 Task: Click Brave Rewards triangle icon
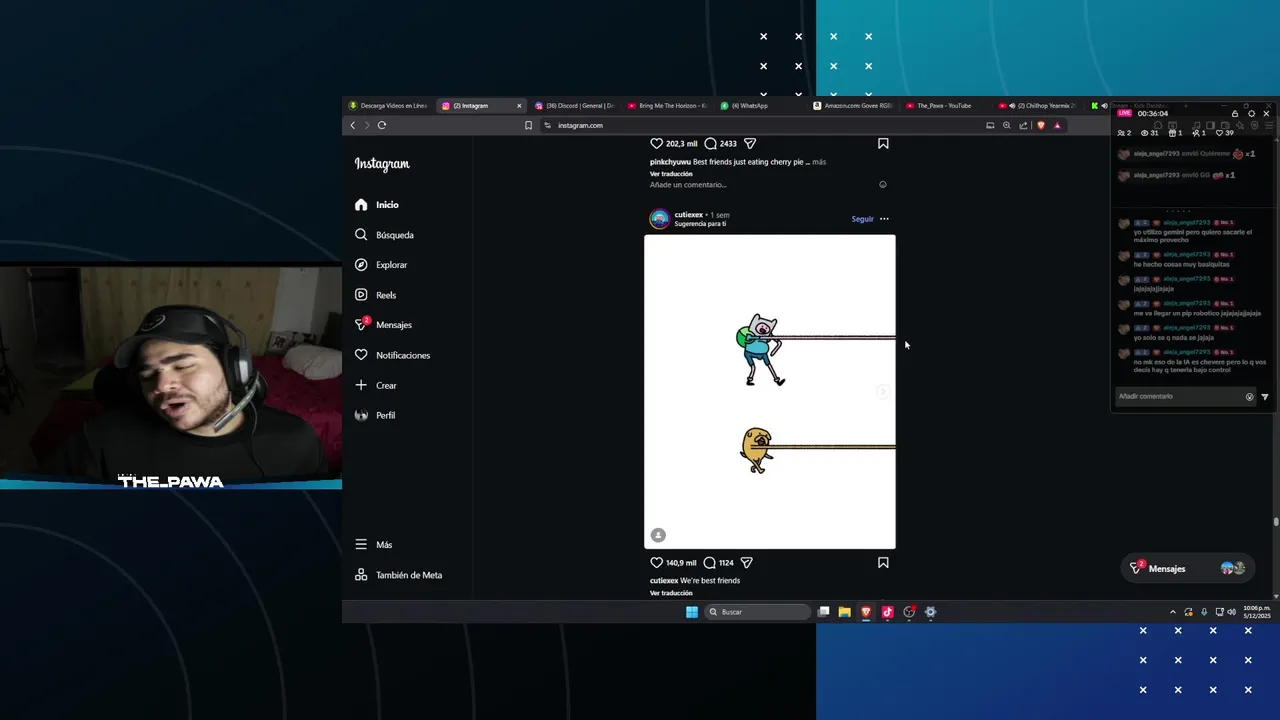pos(1057,126)
